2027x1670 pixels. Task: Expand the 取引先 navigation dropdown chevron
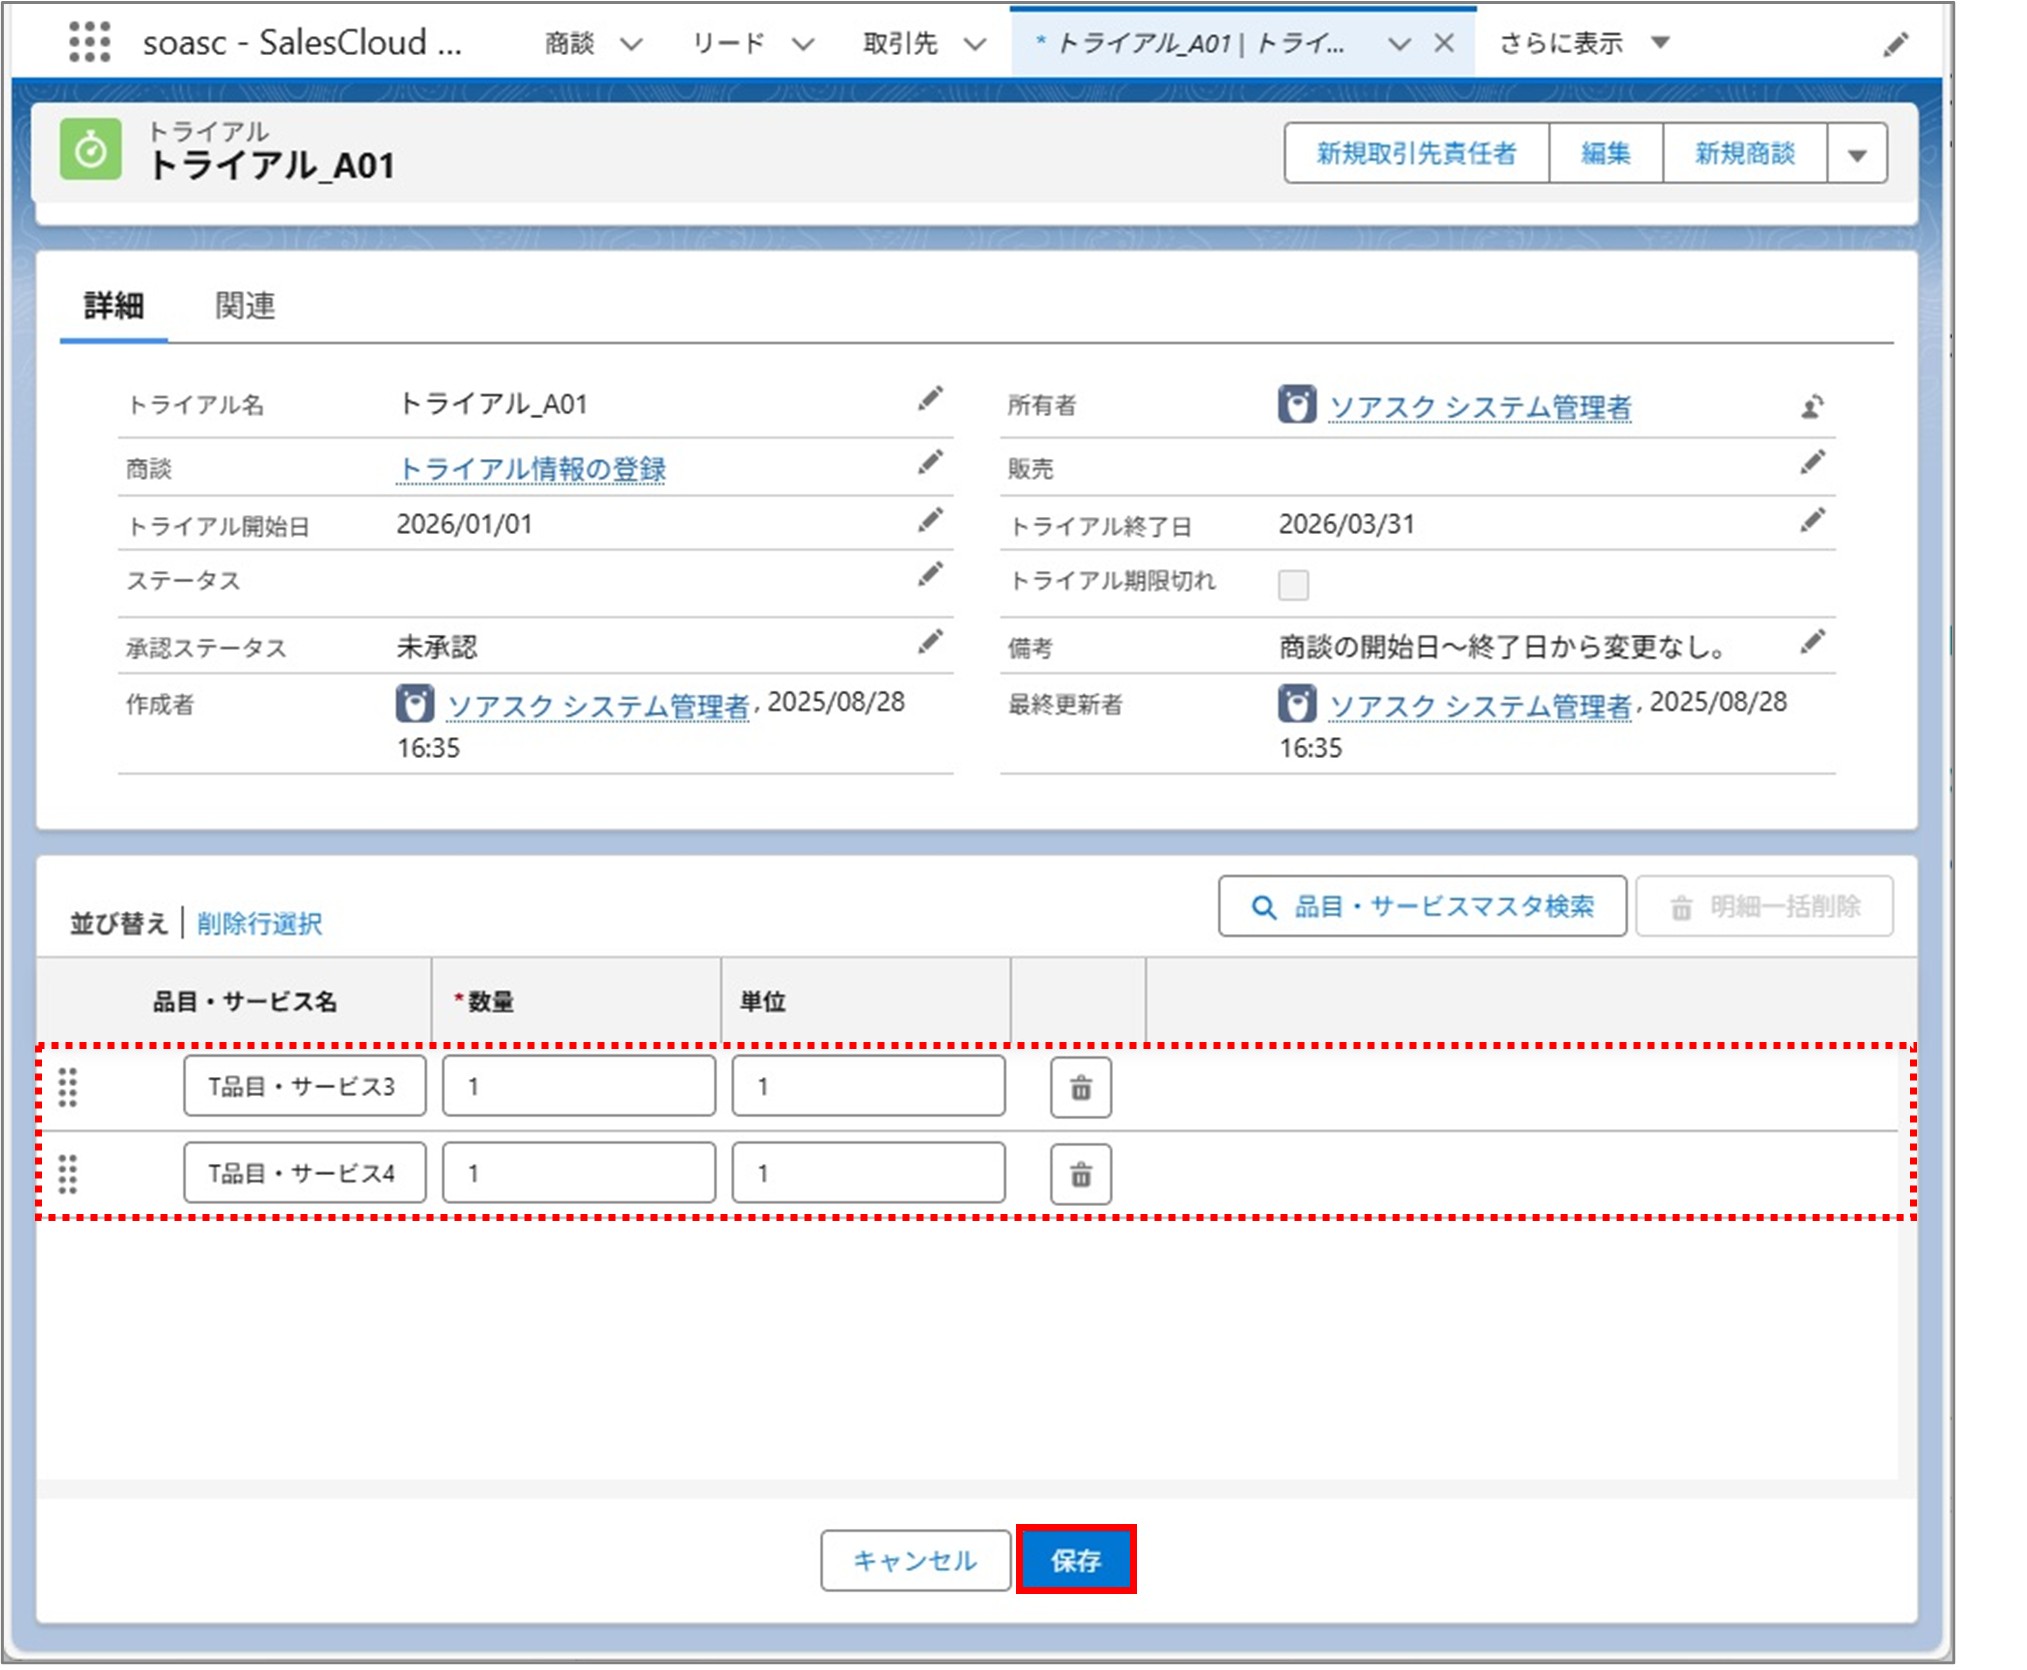click(975, 44)
